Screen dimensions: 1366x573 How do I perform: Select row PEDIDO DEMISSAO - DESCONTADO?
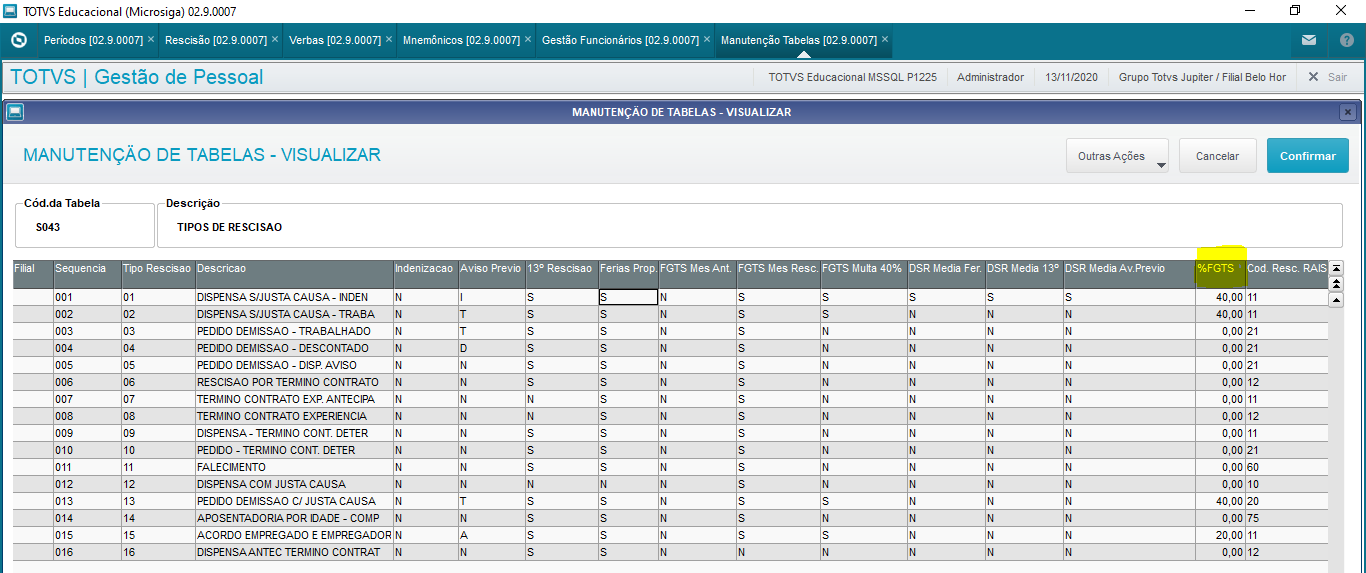[670, 348]
